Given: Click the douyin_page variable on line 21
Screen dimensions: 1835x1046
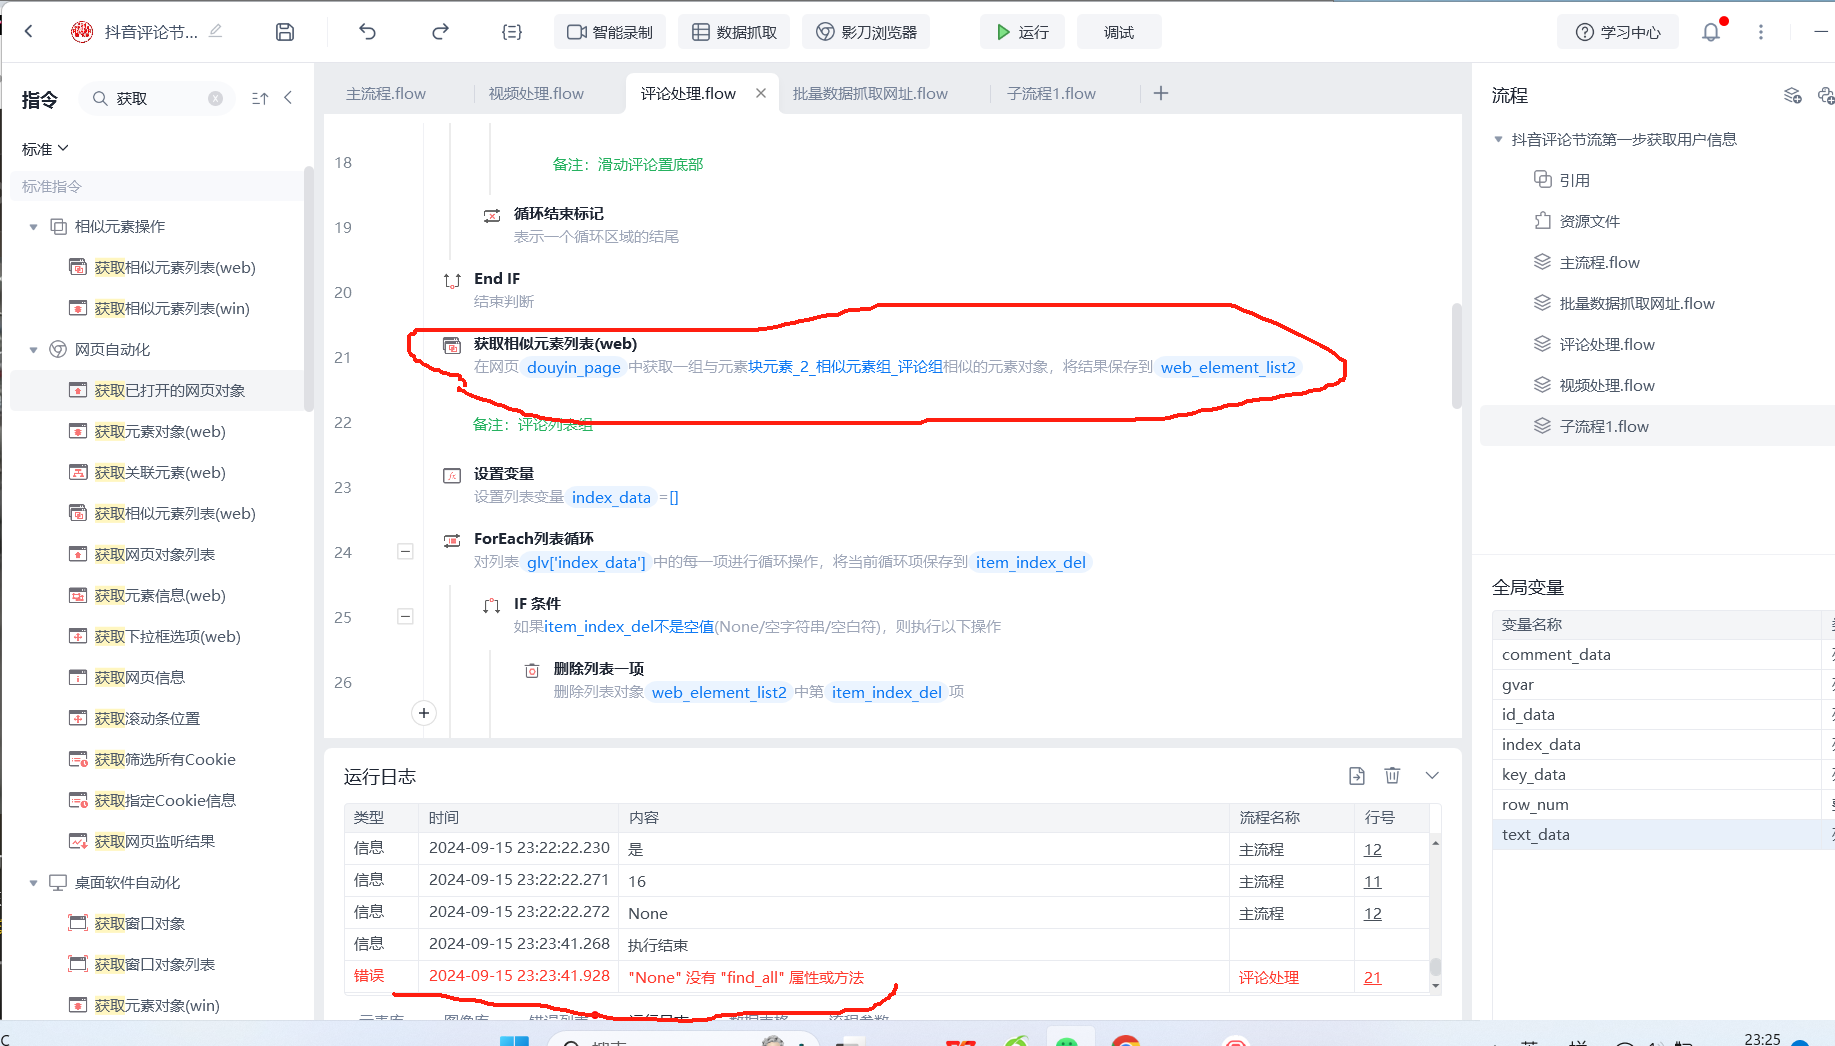Looking at the screenshot, I should click(574, 367).
